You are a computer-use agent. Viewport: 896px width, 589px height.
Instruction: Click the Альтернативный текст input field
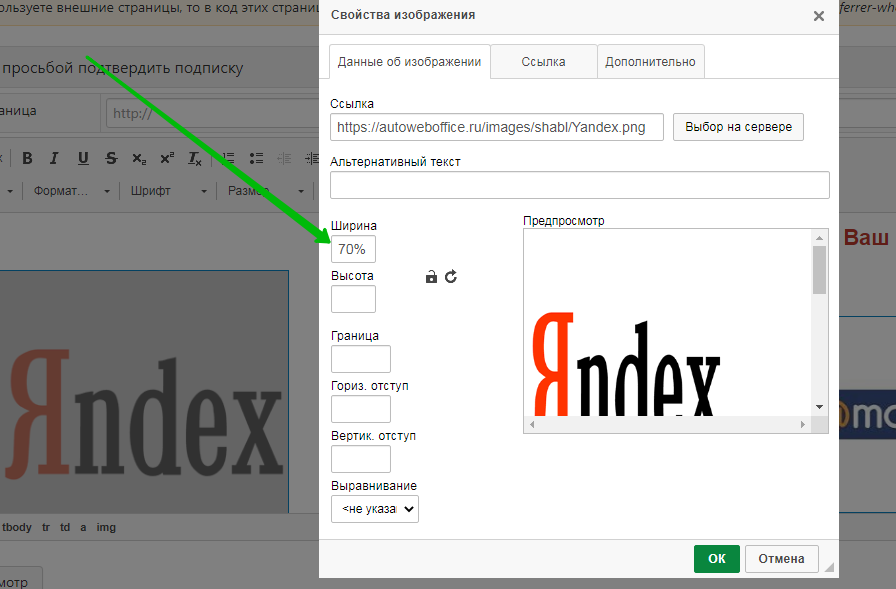(x=580, y=185)
